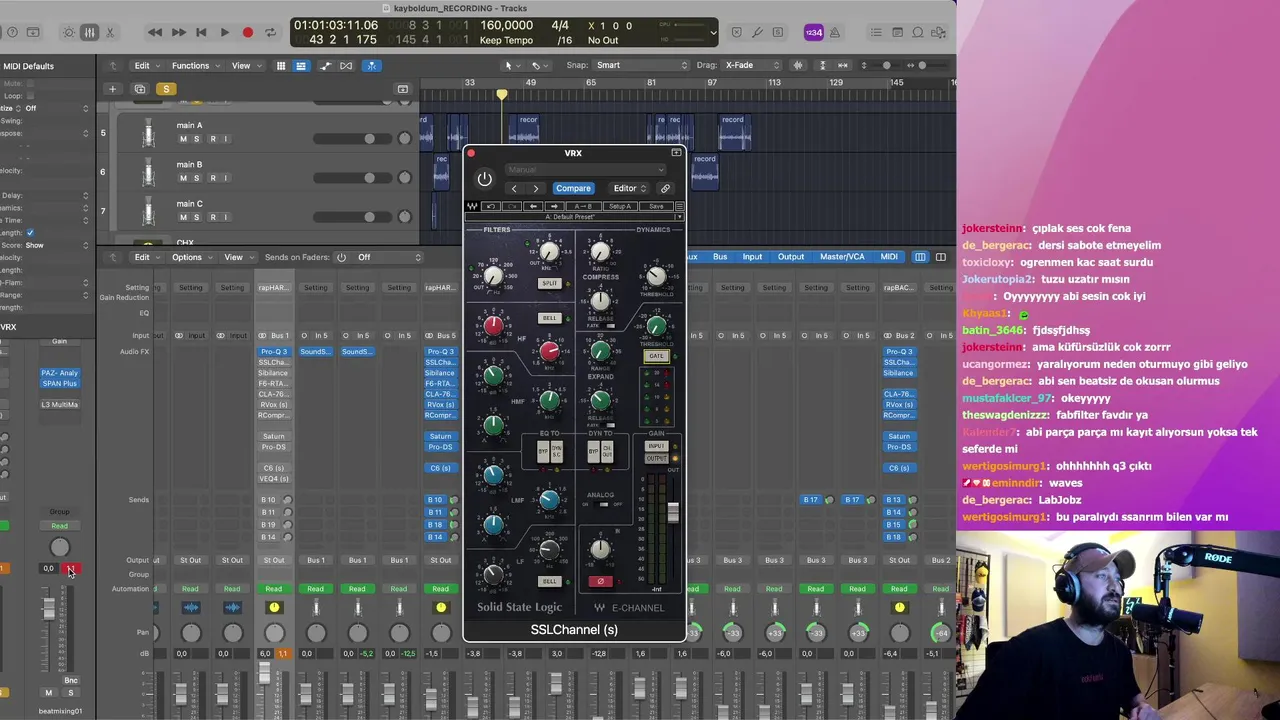Toggle the waveform zoom icon
The image size is (1280, 720).
[798, 66]
